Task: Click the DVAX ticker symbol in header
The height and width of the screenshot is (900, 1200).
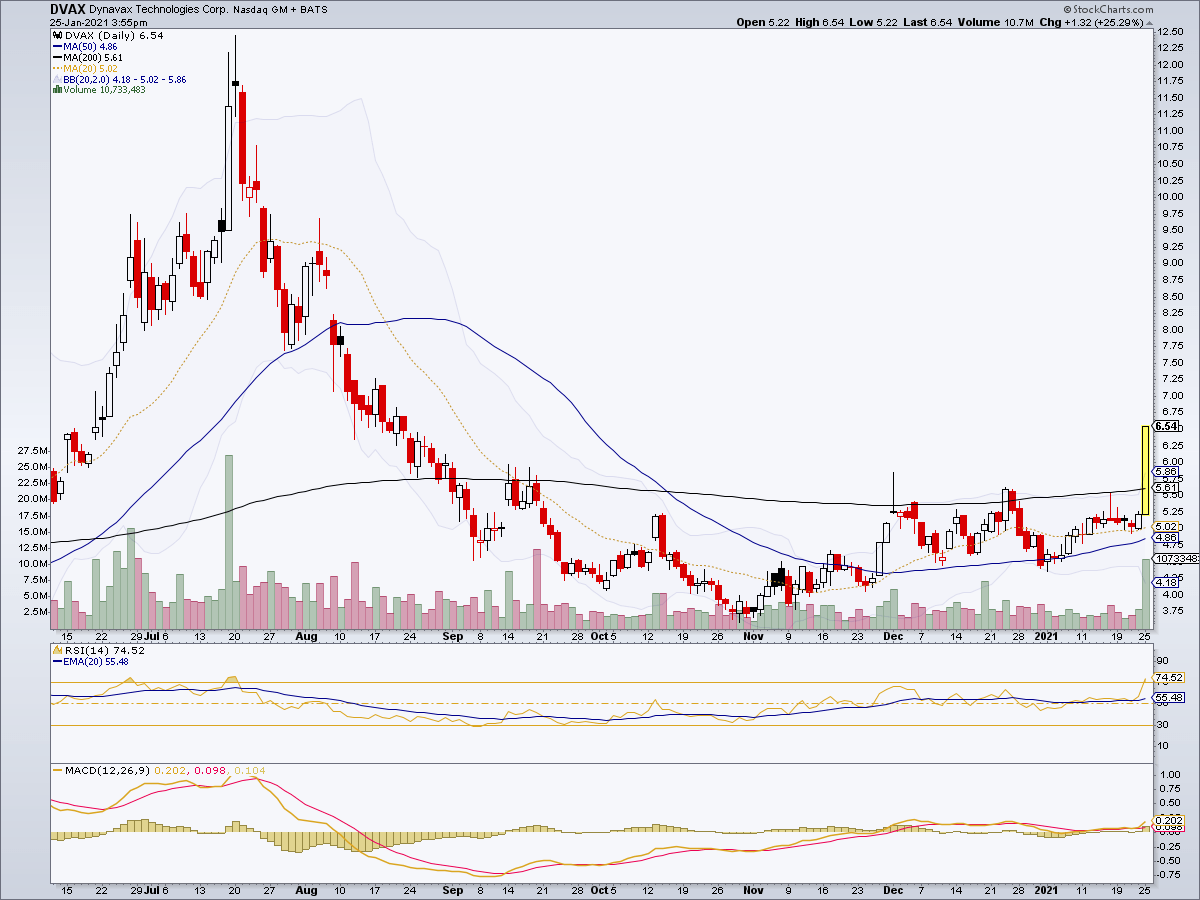Action: tap(70, 8)
